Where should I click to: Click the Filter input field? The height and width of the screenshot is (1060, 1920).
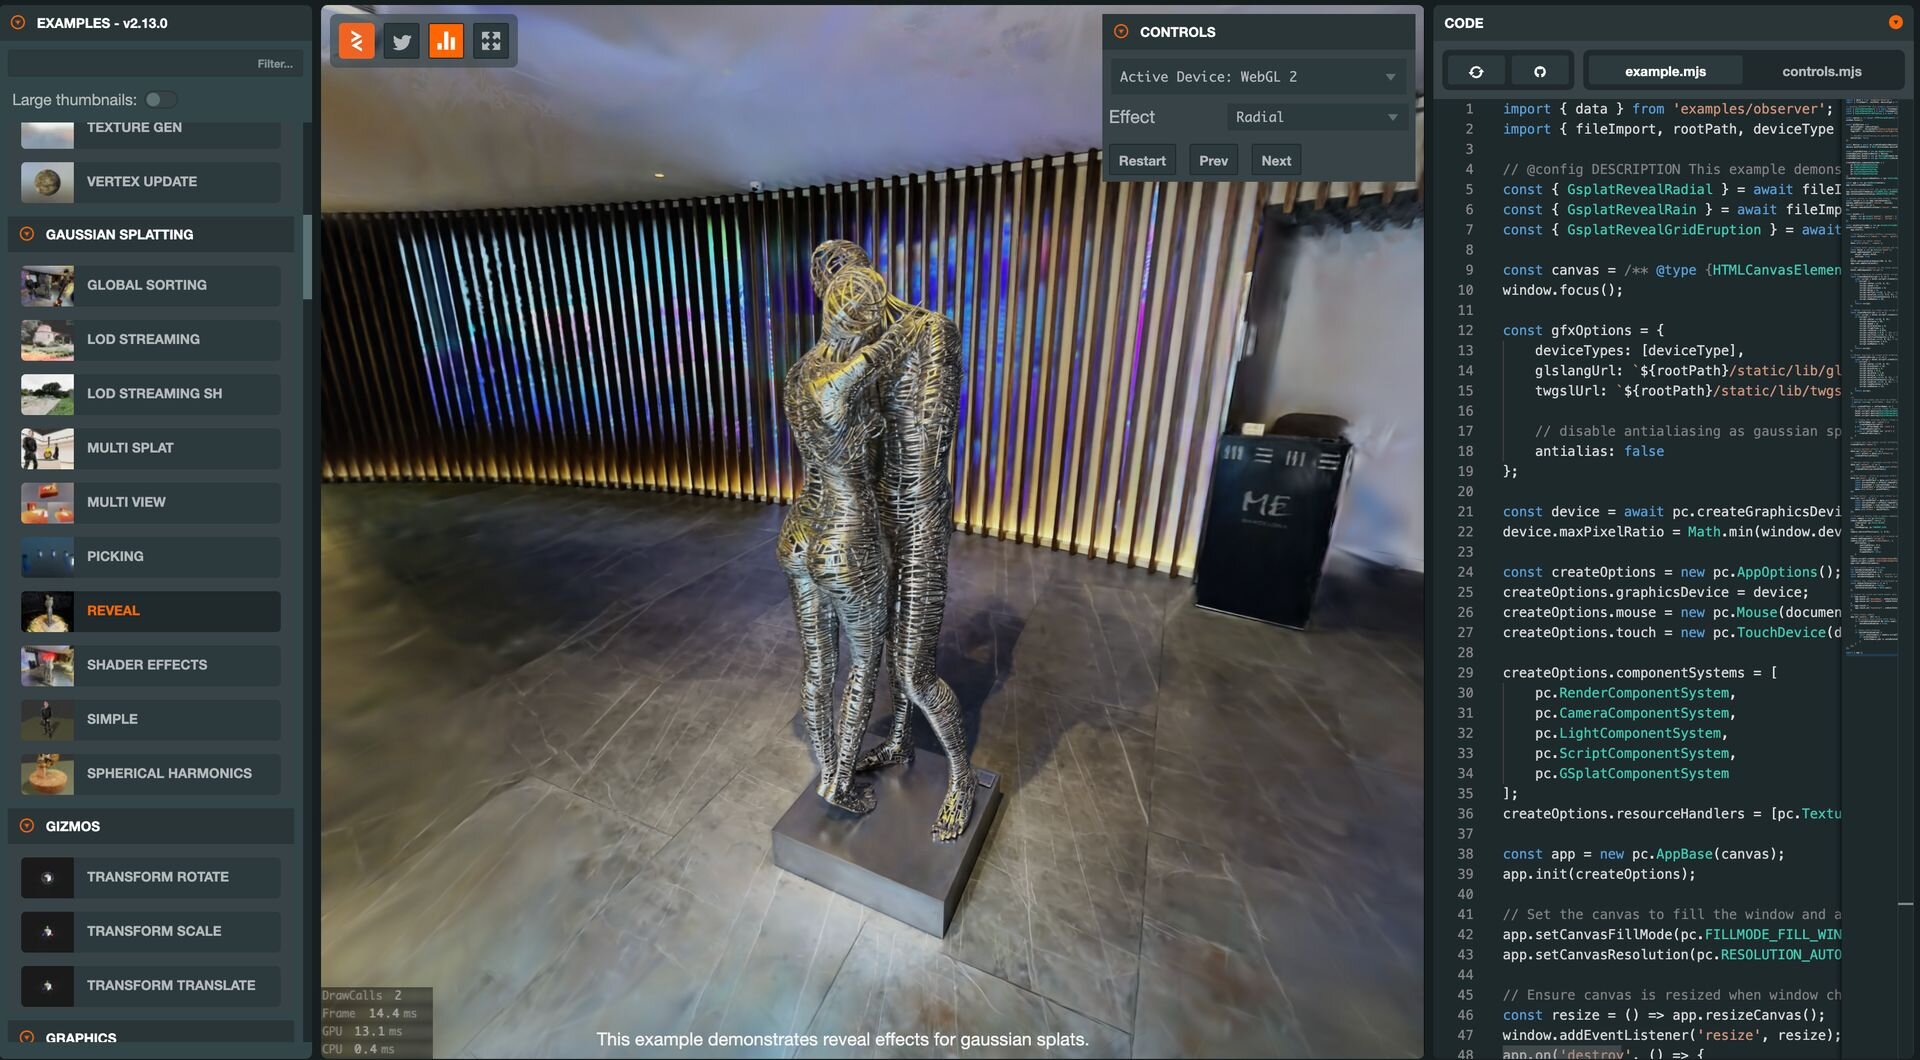(x=154, y=64)
